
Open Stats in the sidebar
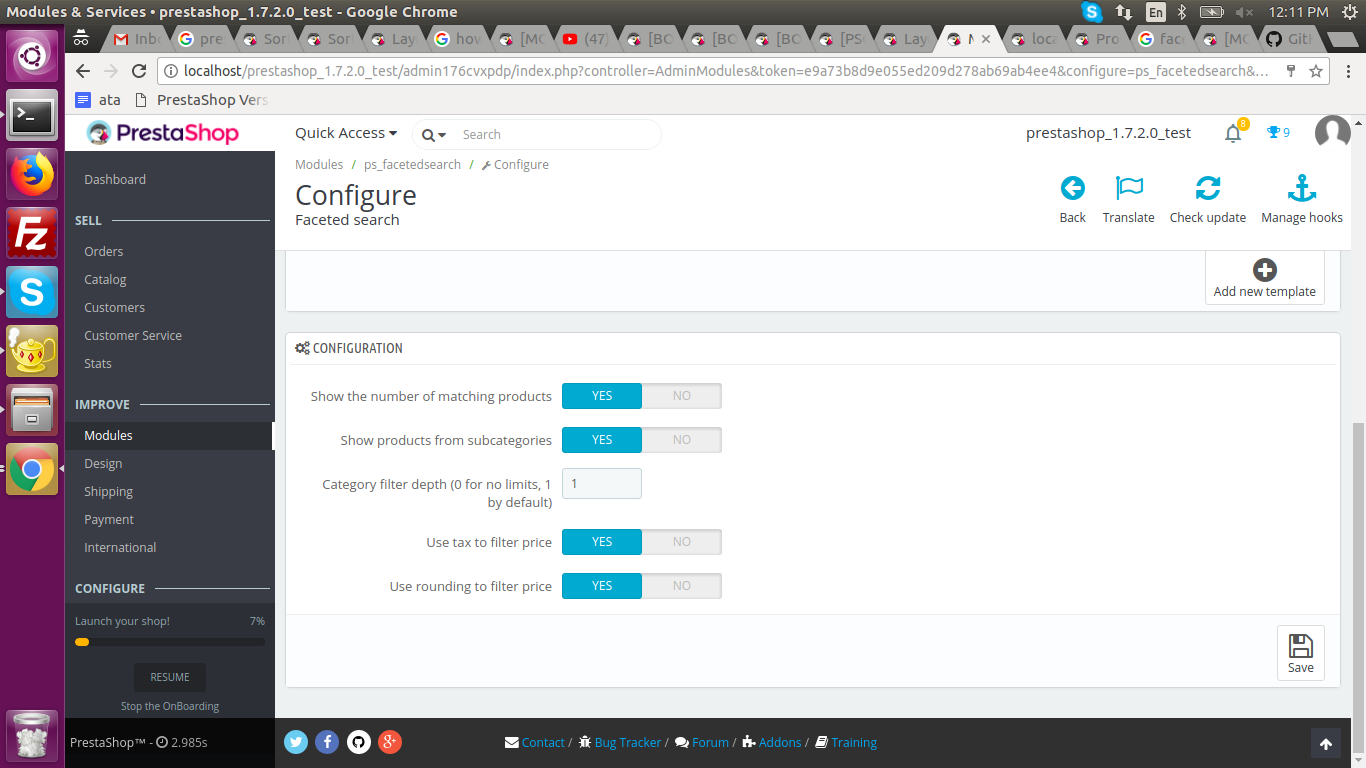pyautogui.click(x=98, y=363)
